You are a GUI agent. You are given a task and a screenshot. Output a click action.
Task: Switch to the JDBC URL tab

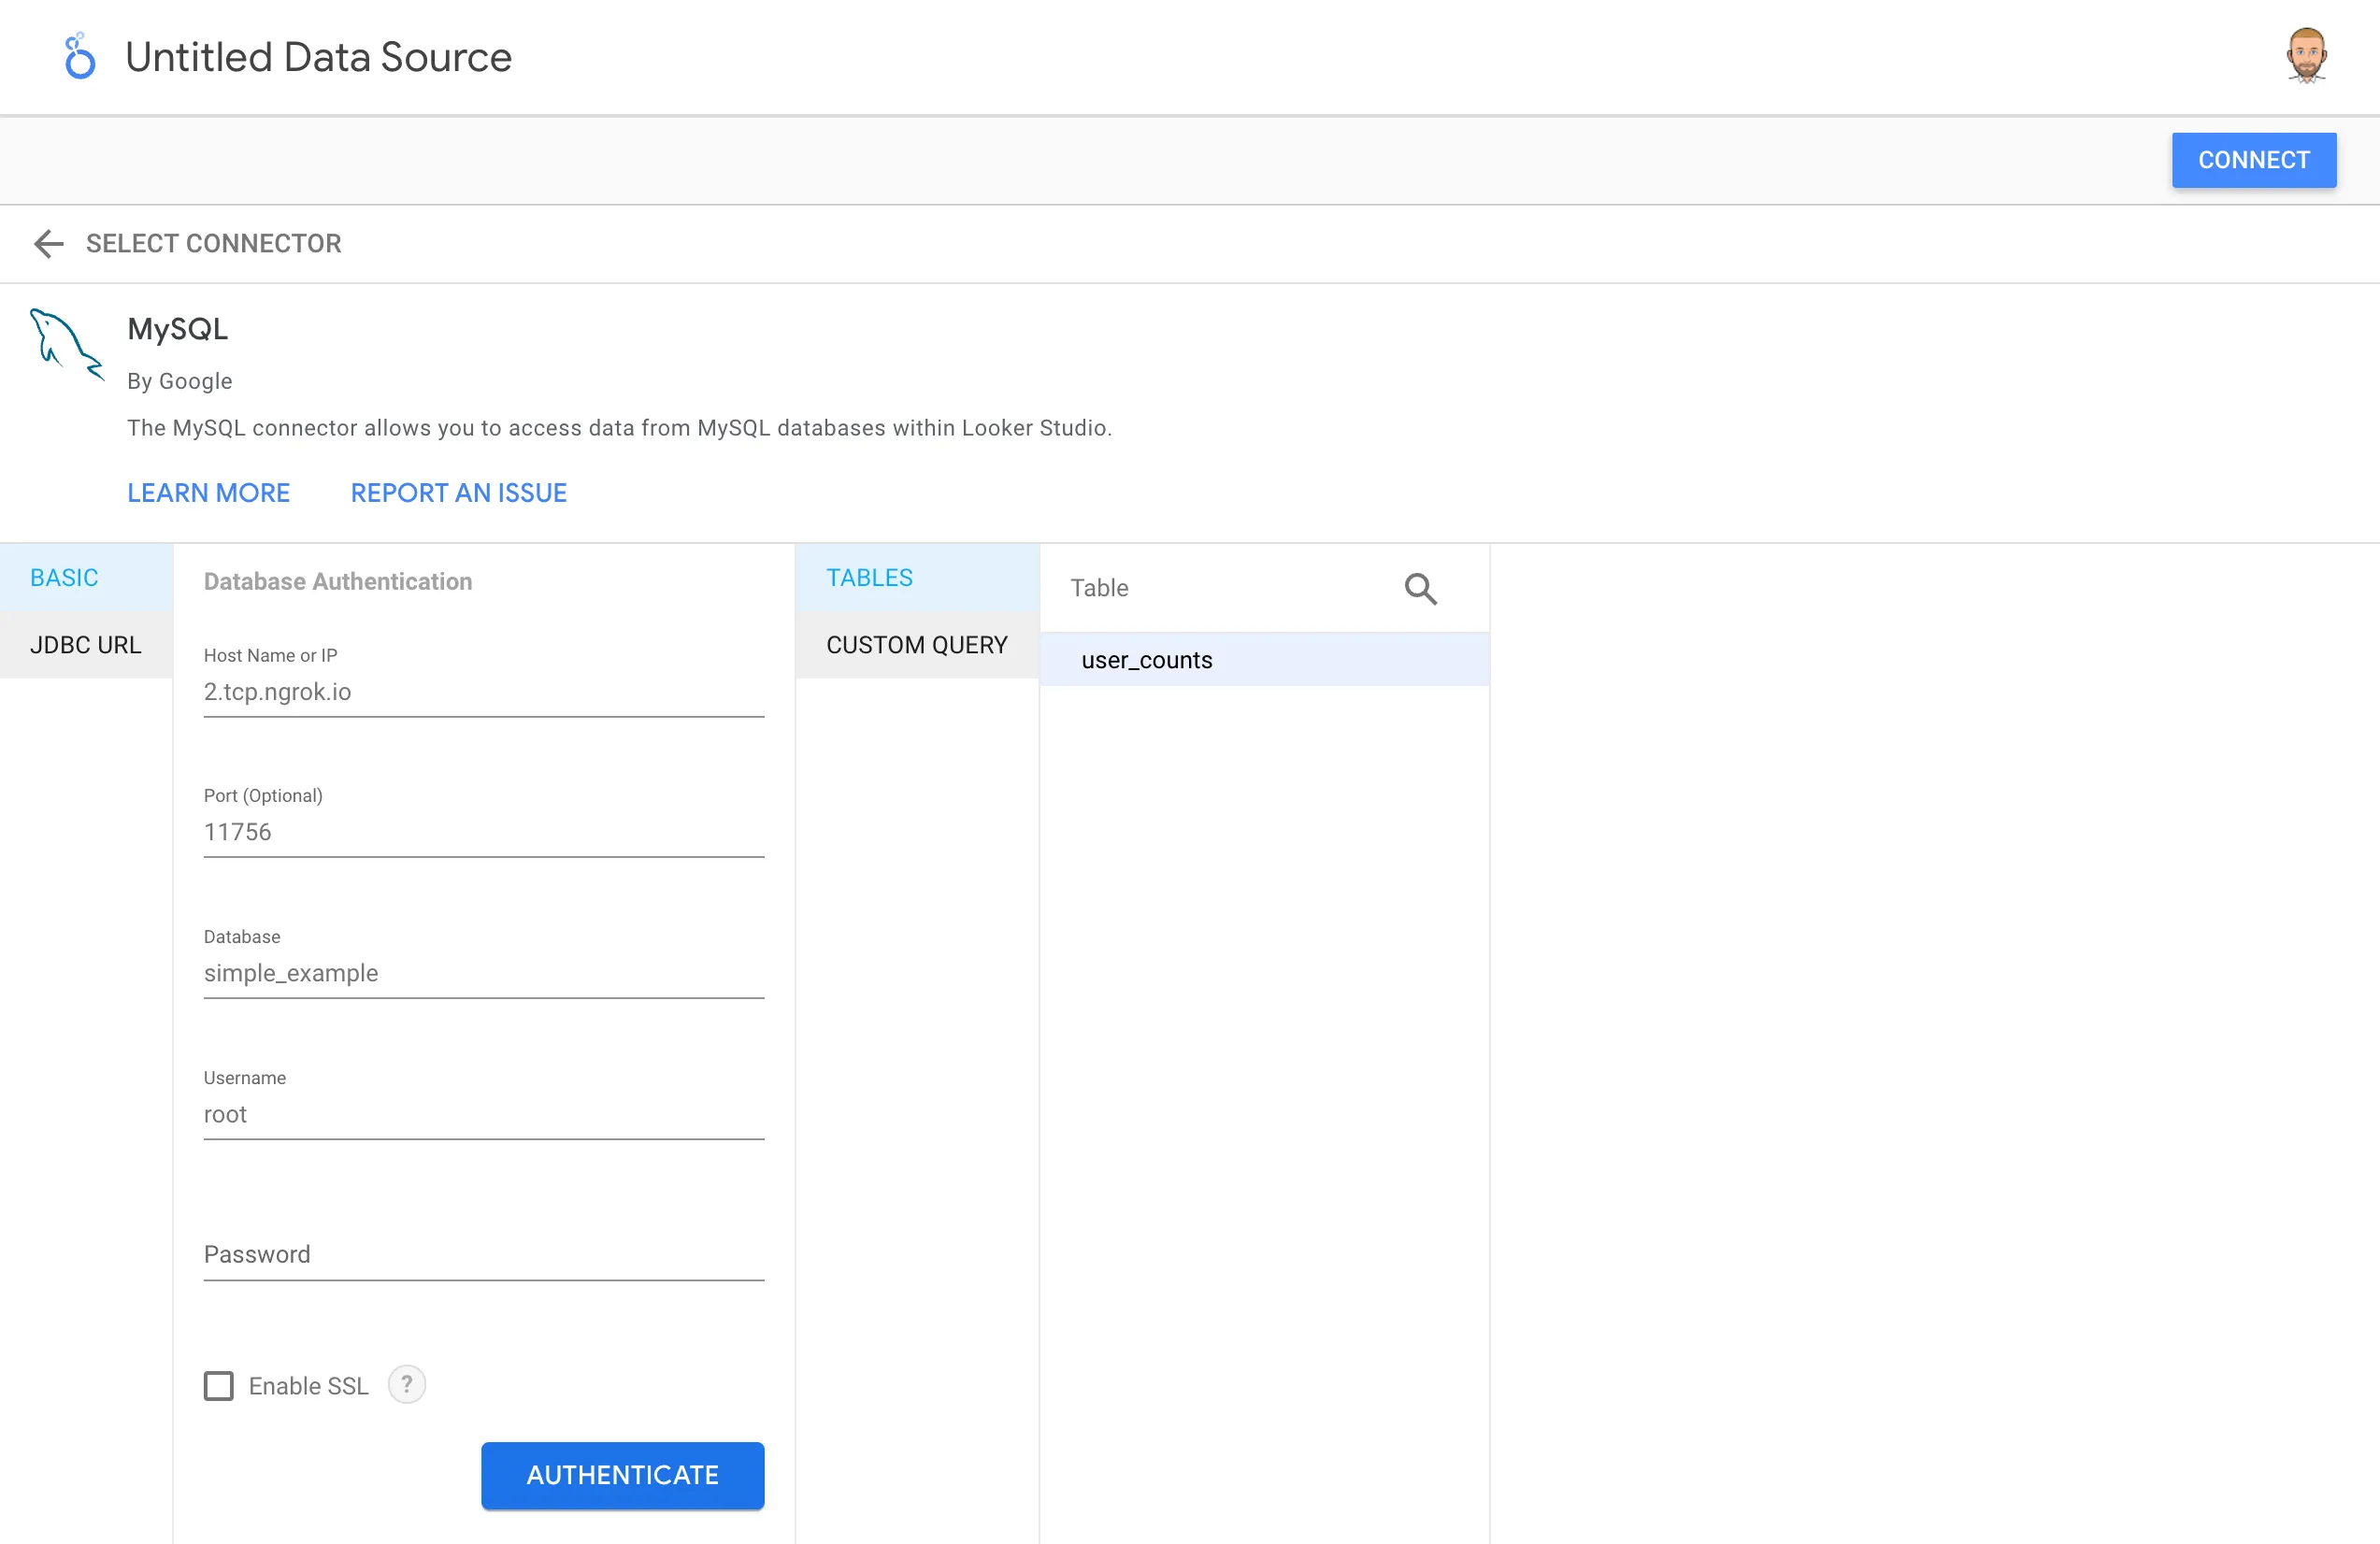[86, 645]
